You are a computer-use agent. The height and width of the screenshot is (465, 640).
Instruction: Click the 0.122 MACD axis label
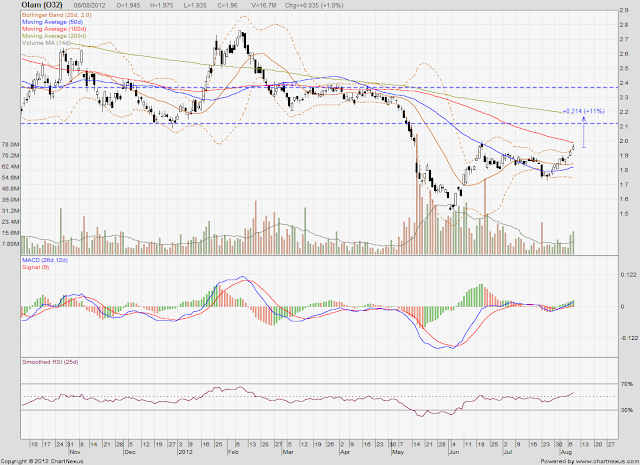[x=629, y=275]
